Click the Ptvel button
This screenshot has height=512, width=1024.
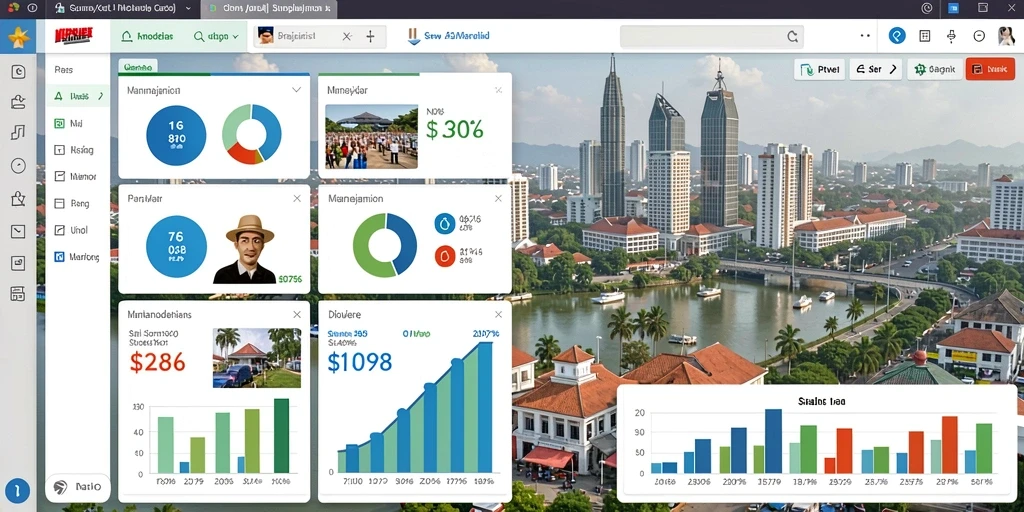click(820, 69)
